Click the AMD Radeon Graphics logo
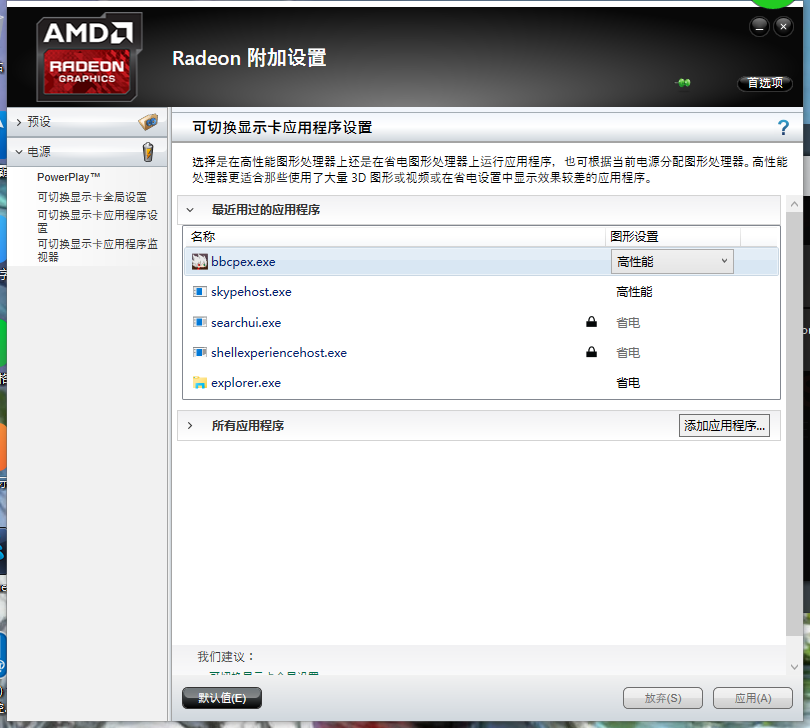The height and width of the screenshot is (728, 810). click(x=89, y=57)
